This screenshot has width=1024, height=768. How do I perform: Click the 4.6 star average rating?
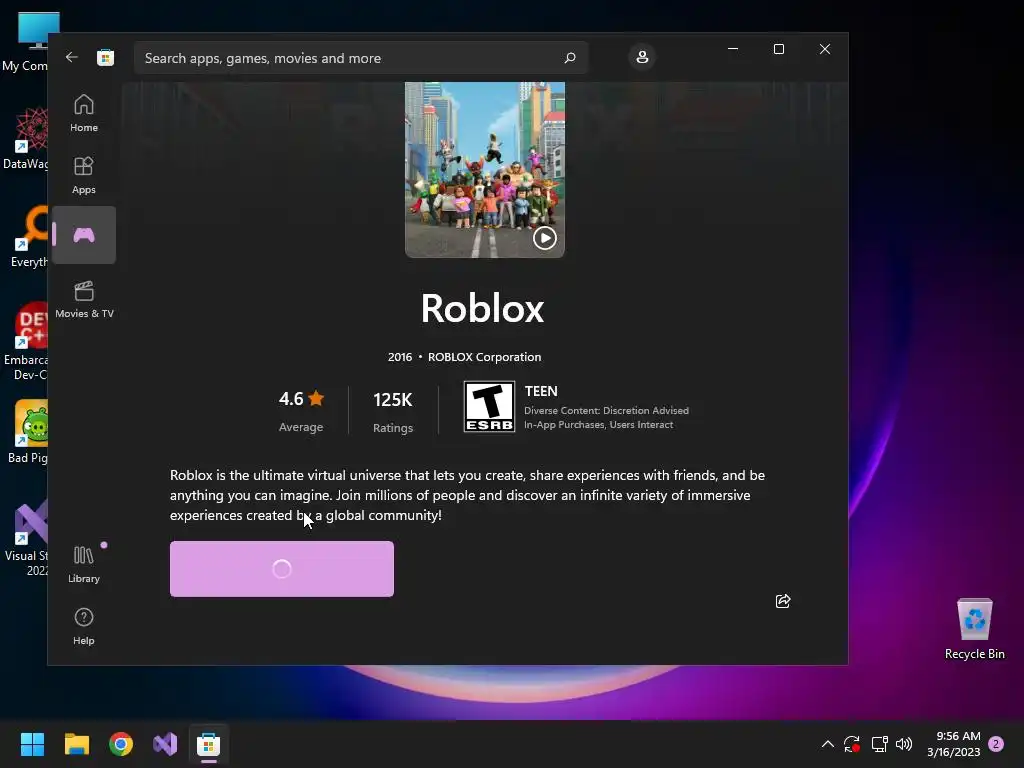point(301,410)
